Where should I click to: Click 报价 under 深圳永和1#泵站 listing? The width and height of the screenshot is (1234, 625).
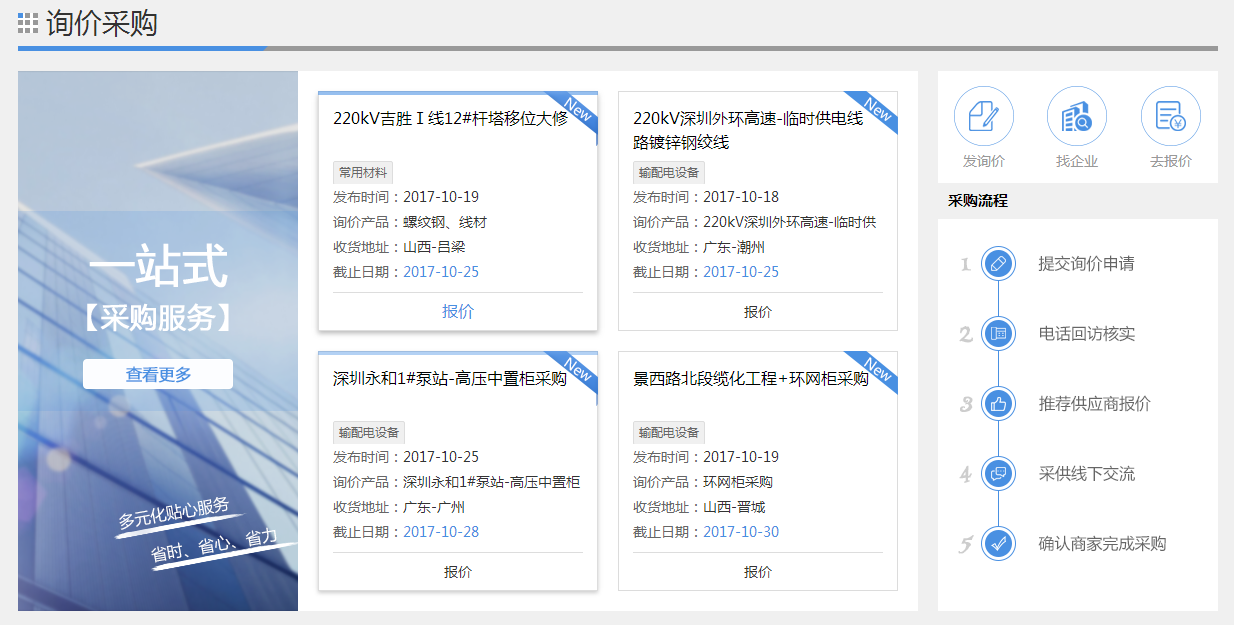coord(457,572)
